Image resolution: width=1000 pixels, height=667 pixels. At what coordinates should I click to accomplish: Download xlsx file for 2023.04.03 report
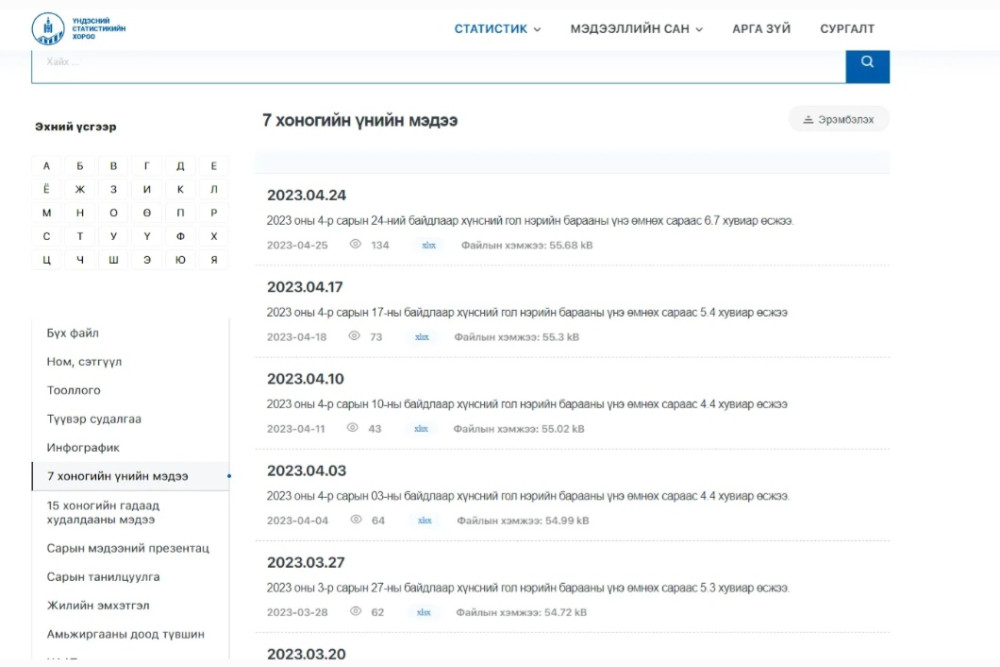coord(424,520)
